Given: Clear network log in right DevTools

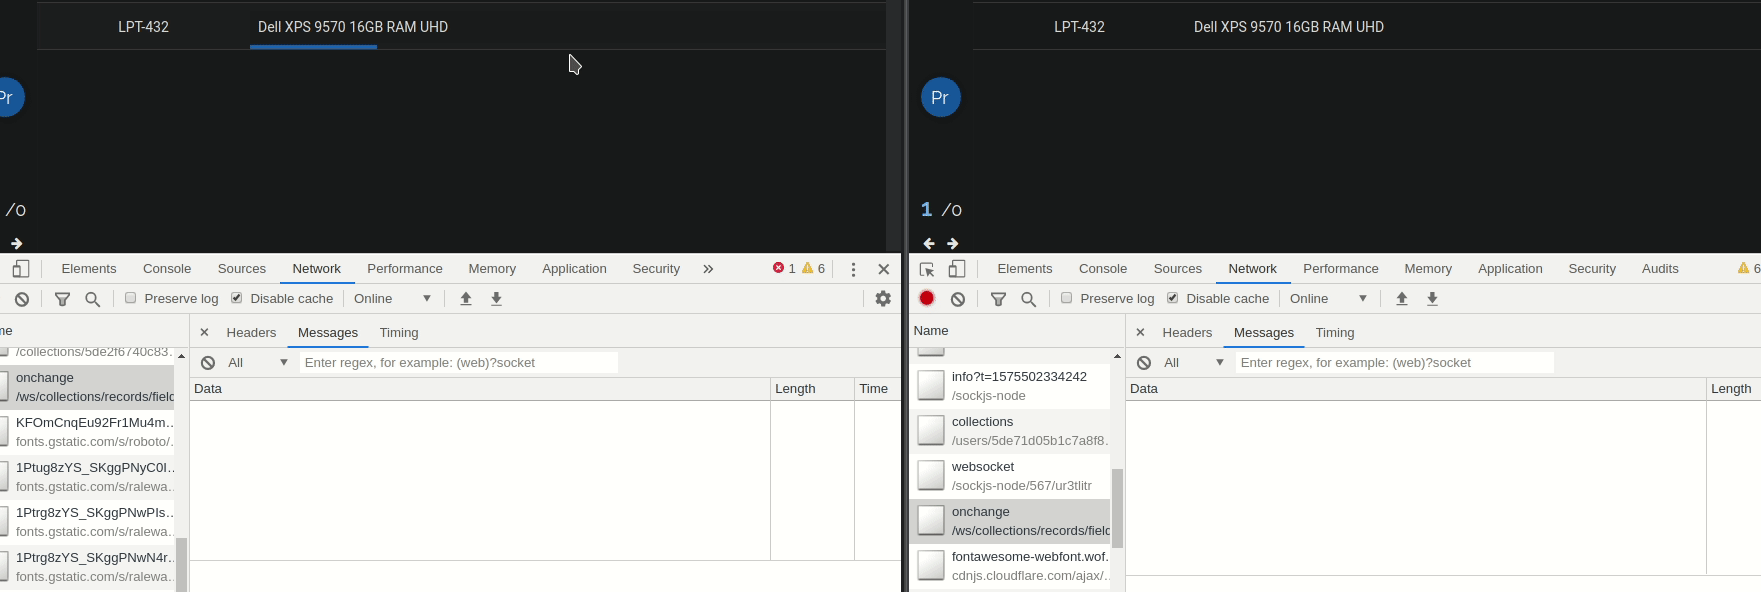Looking at the screenshot, I should 958,298.
